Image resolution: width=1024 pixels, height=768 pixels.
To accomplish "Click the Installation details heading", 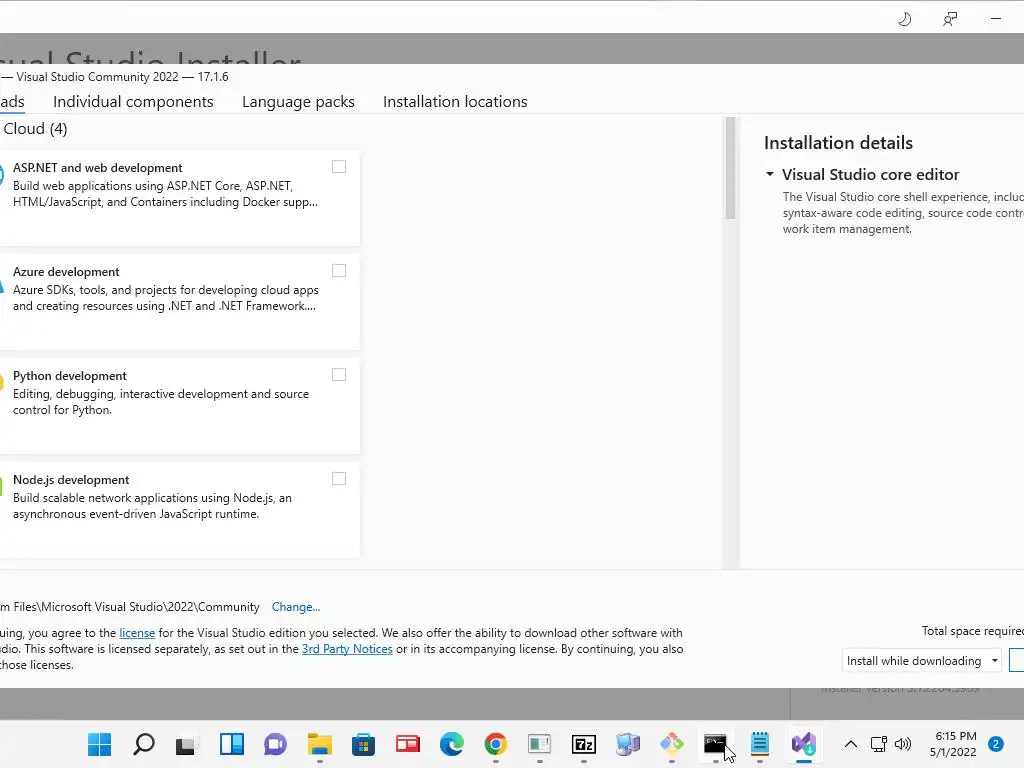I will [839, 143].
